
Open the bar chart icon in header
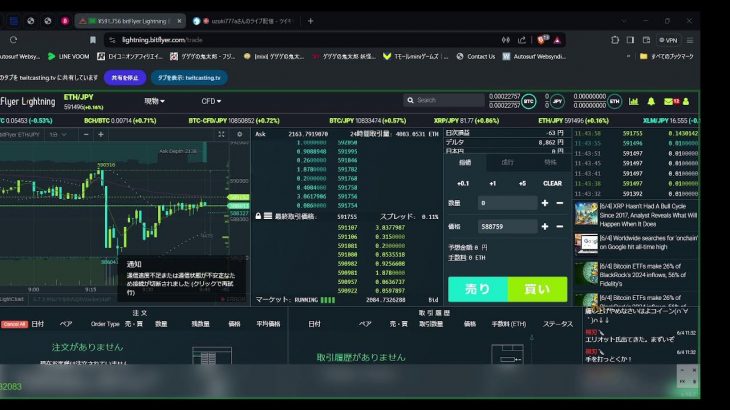tap(634, 101)
